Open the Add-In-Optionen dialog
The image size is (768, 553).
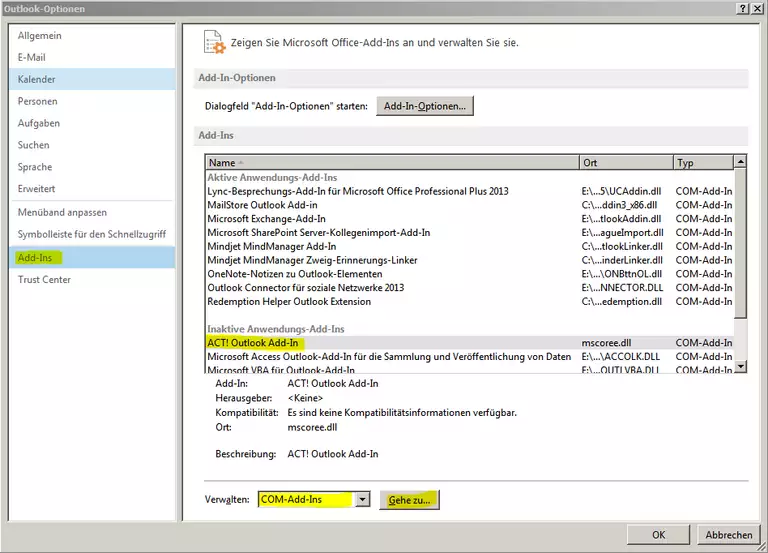424,106
